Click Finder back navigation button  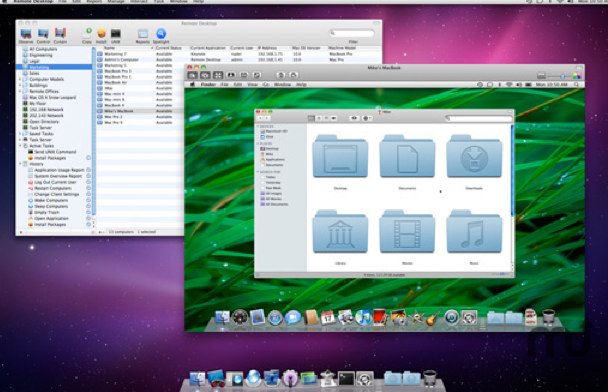261,118
